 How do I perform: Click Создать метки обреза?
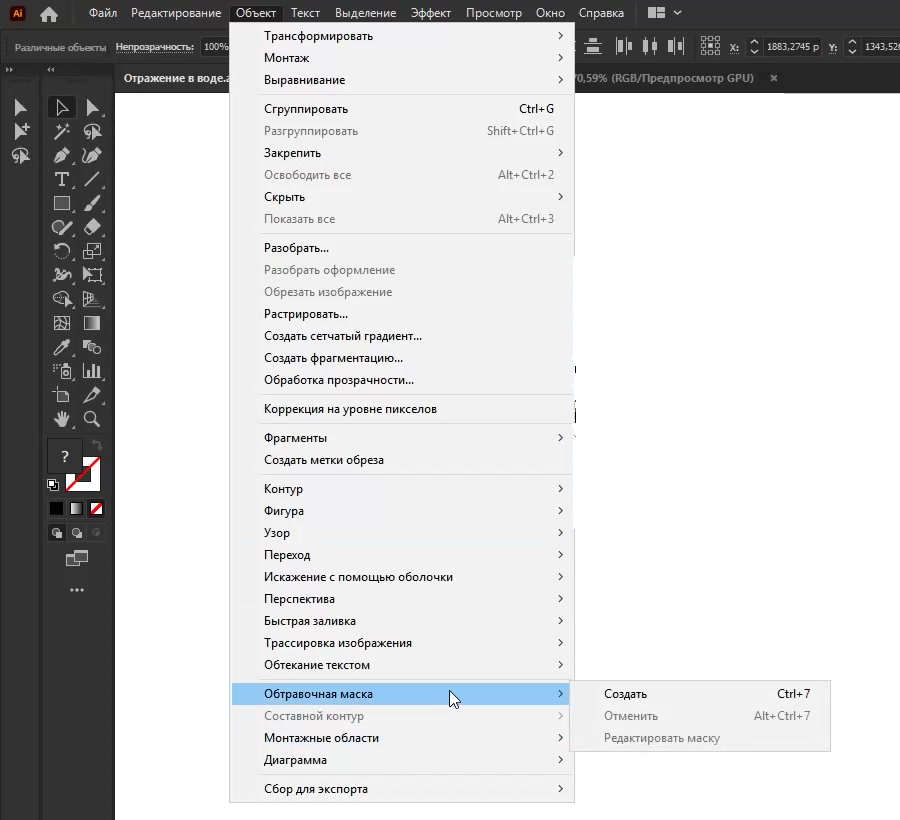402,460
